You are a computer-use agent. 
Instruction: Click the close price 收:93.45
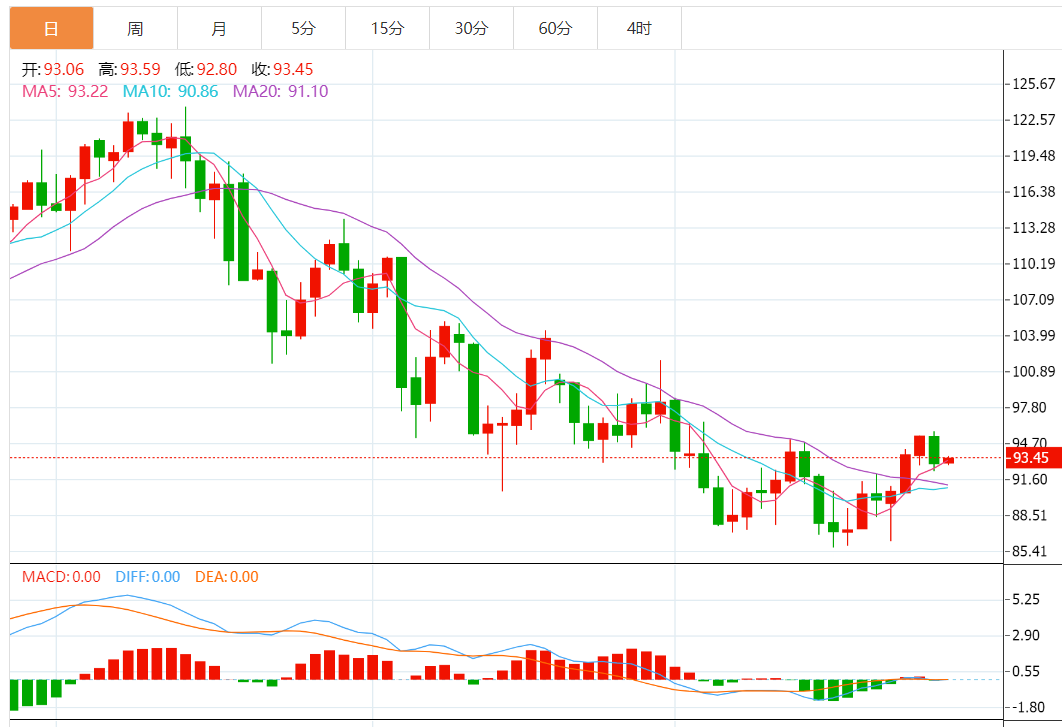pyautogui.click(x=282, y=69)
